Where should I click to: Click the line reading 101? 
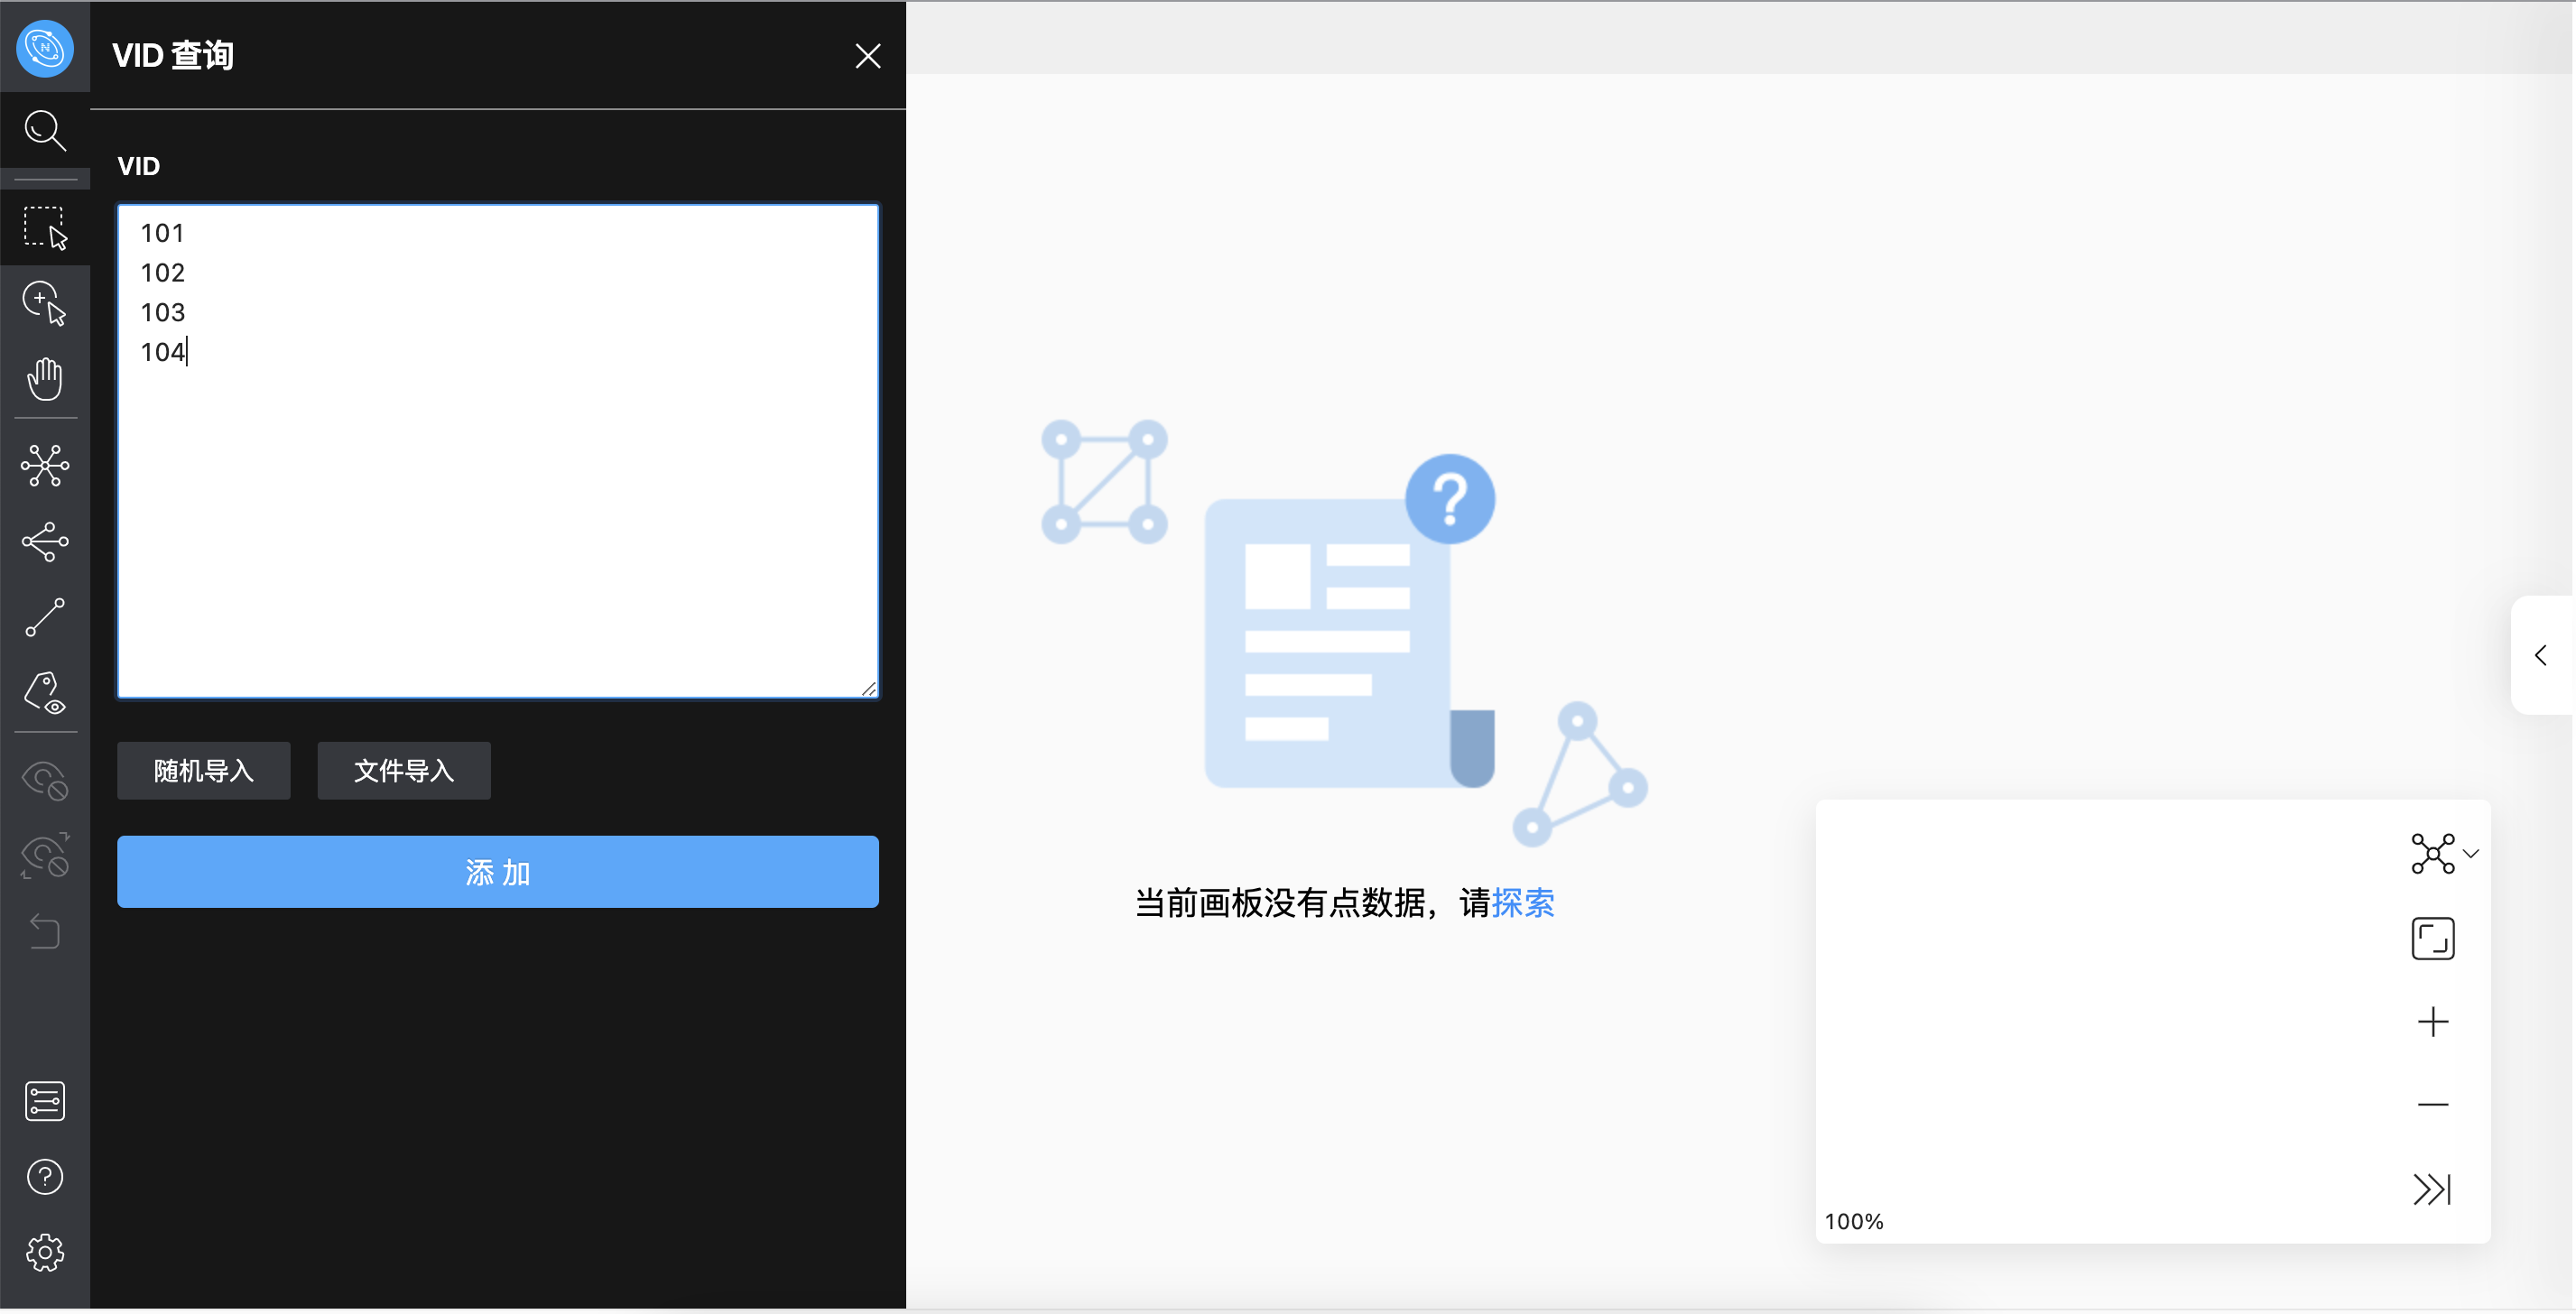pos(162,232)
